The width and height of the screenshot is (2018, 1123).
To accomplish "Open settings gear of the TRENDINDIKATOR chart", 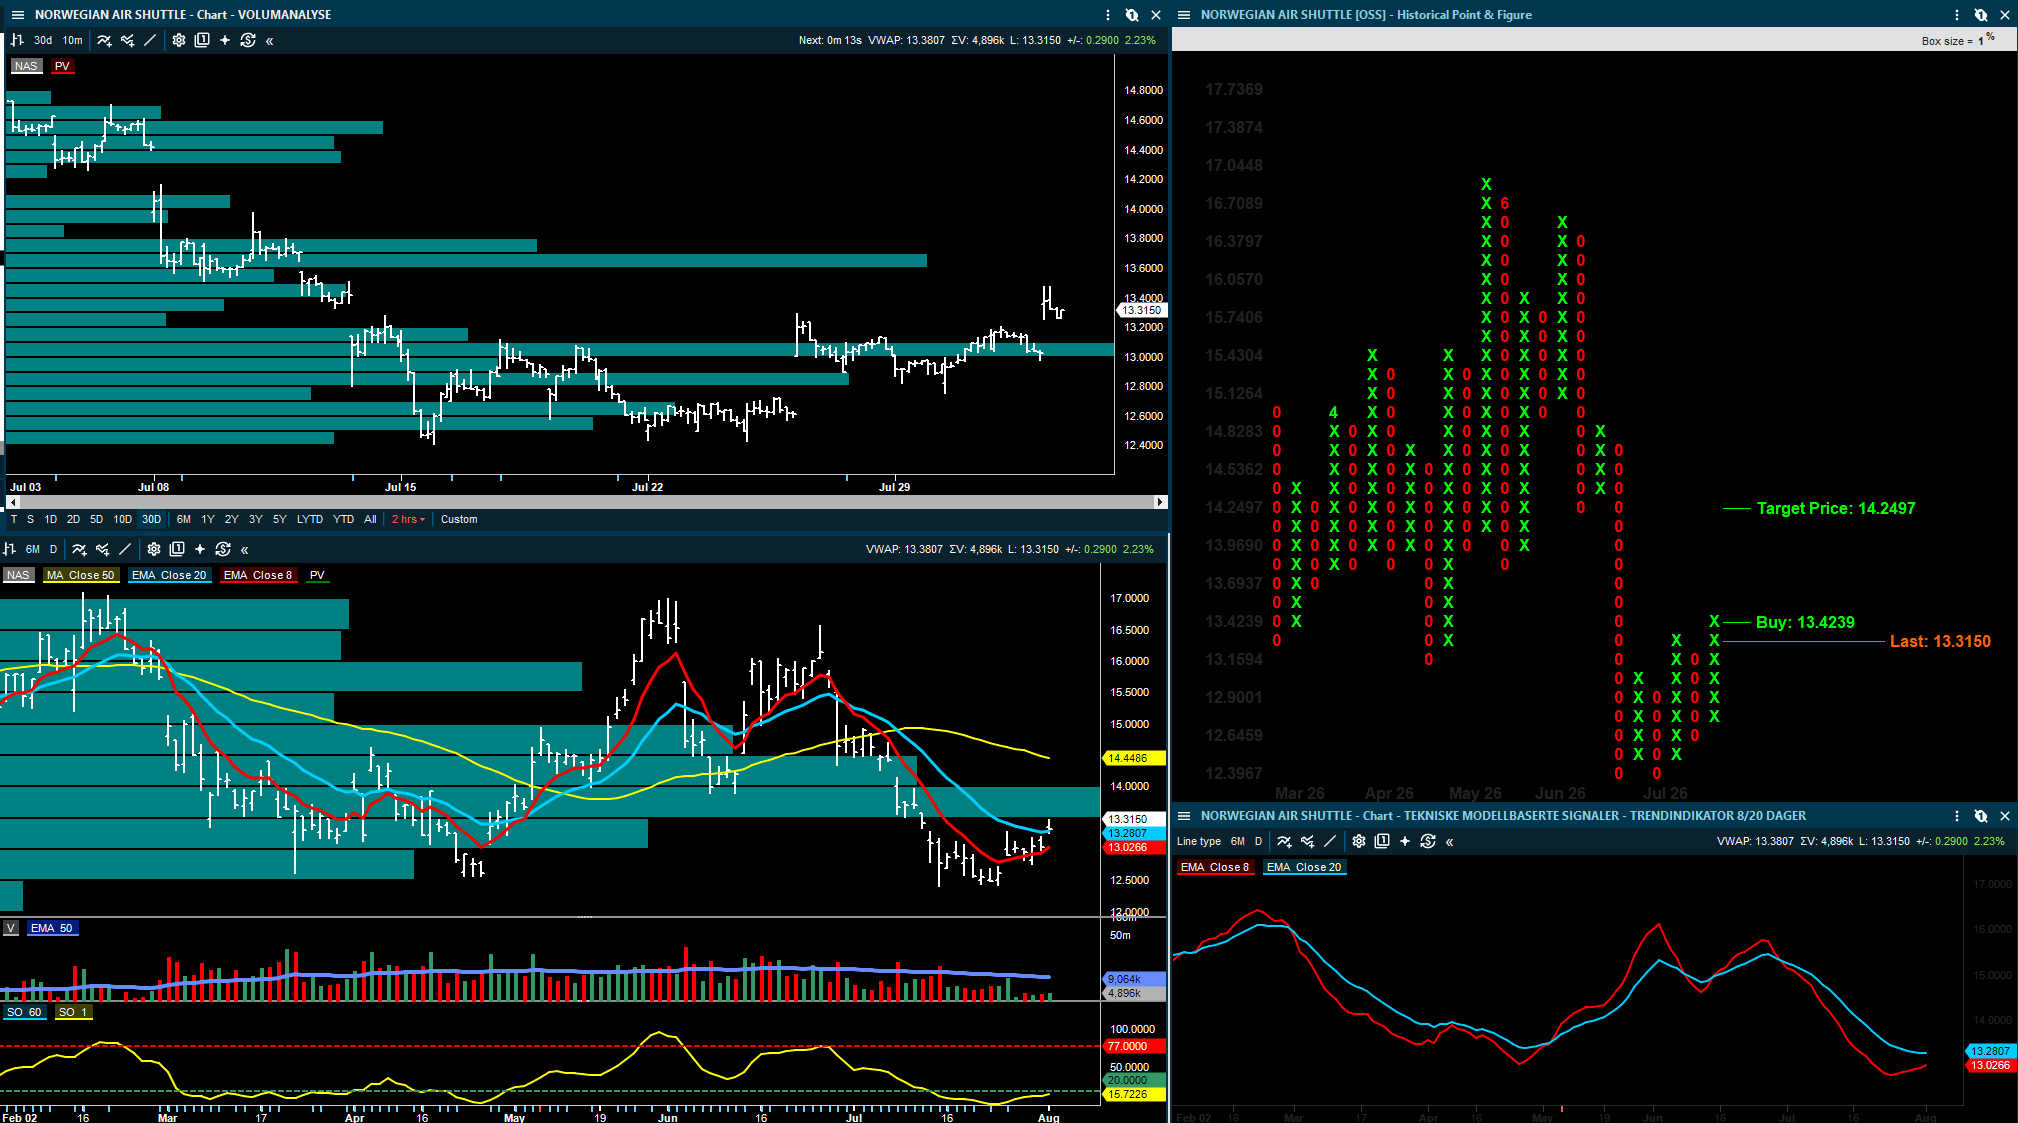I will 1359,841.
